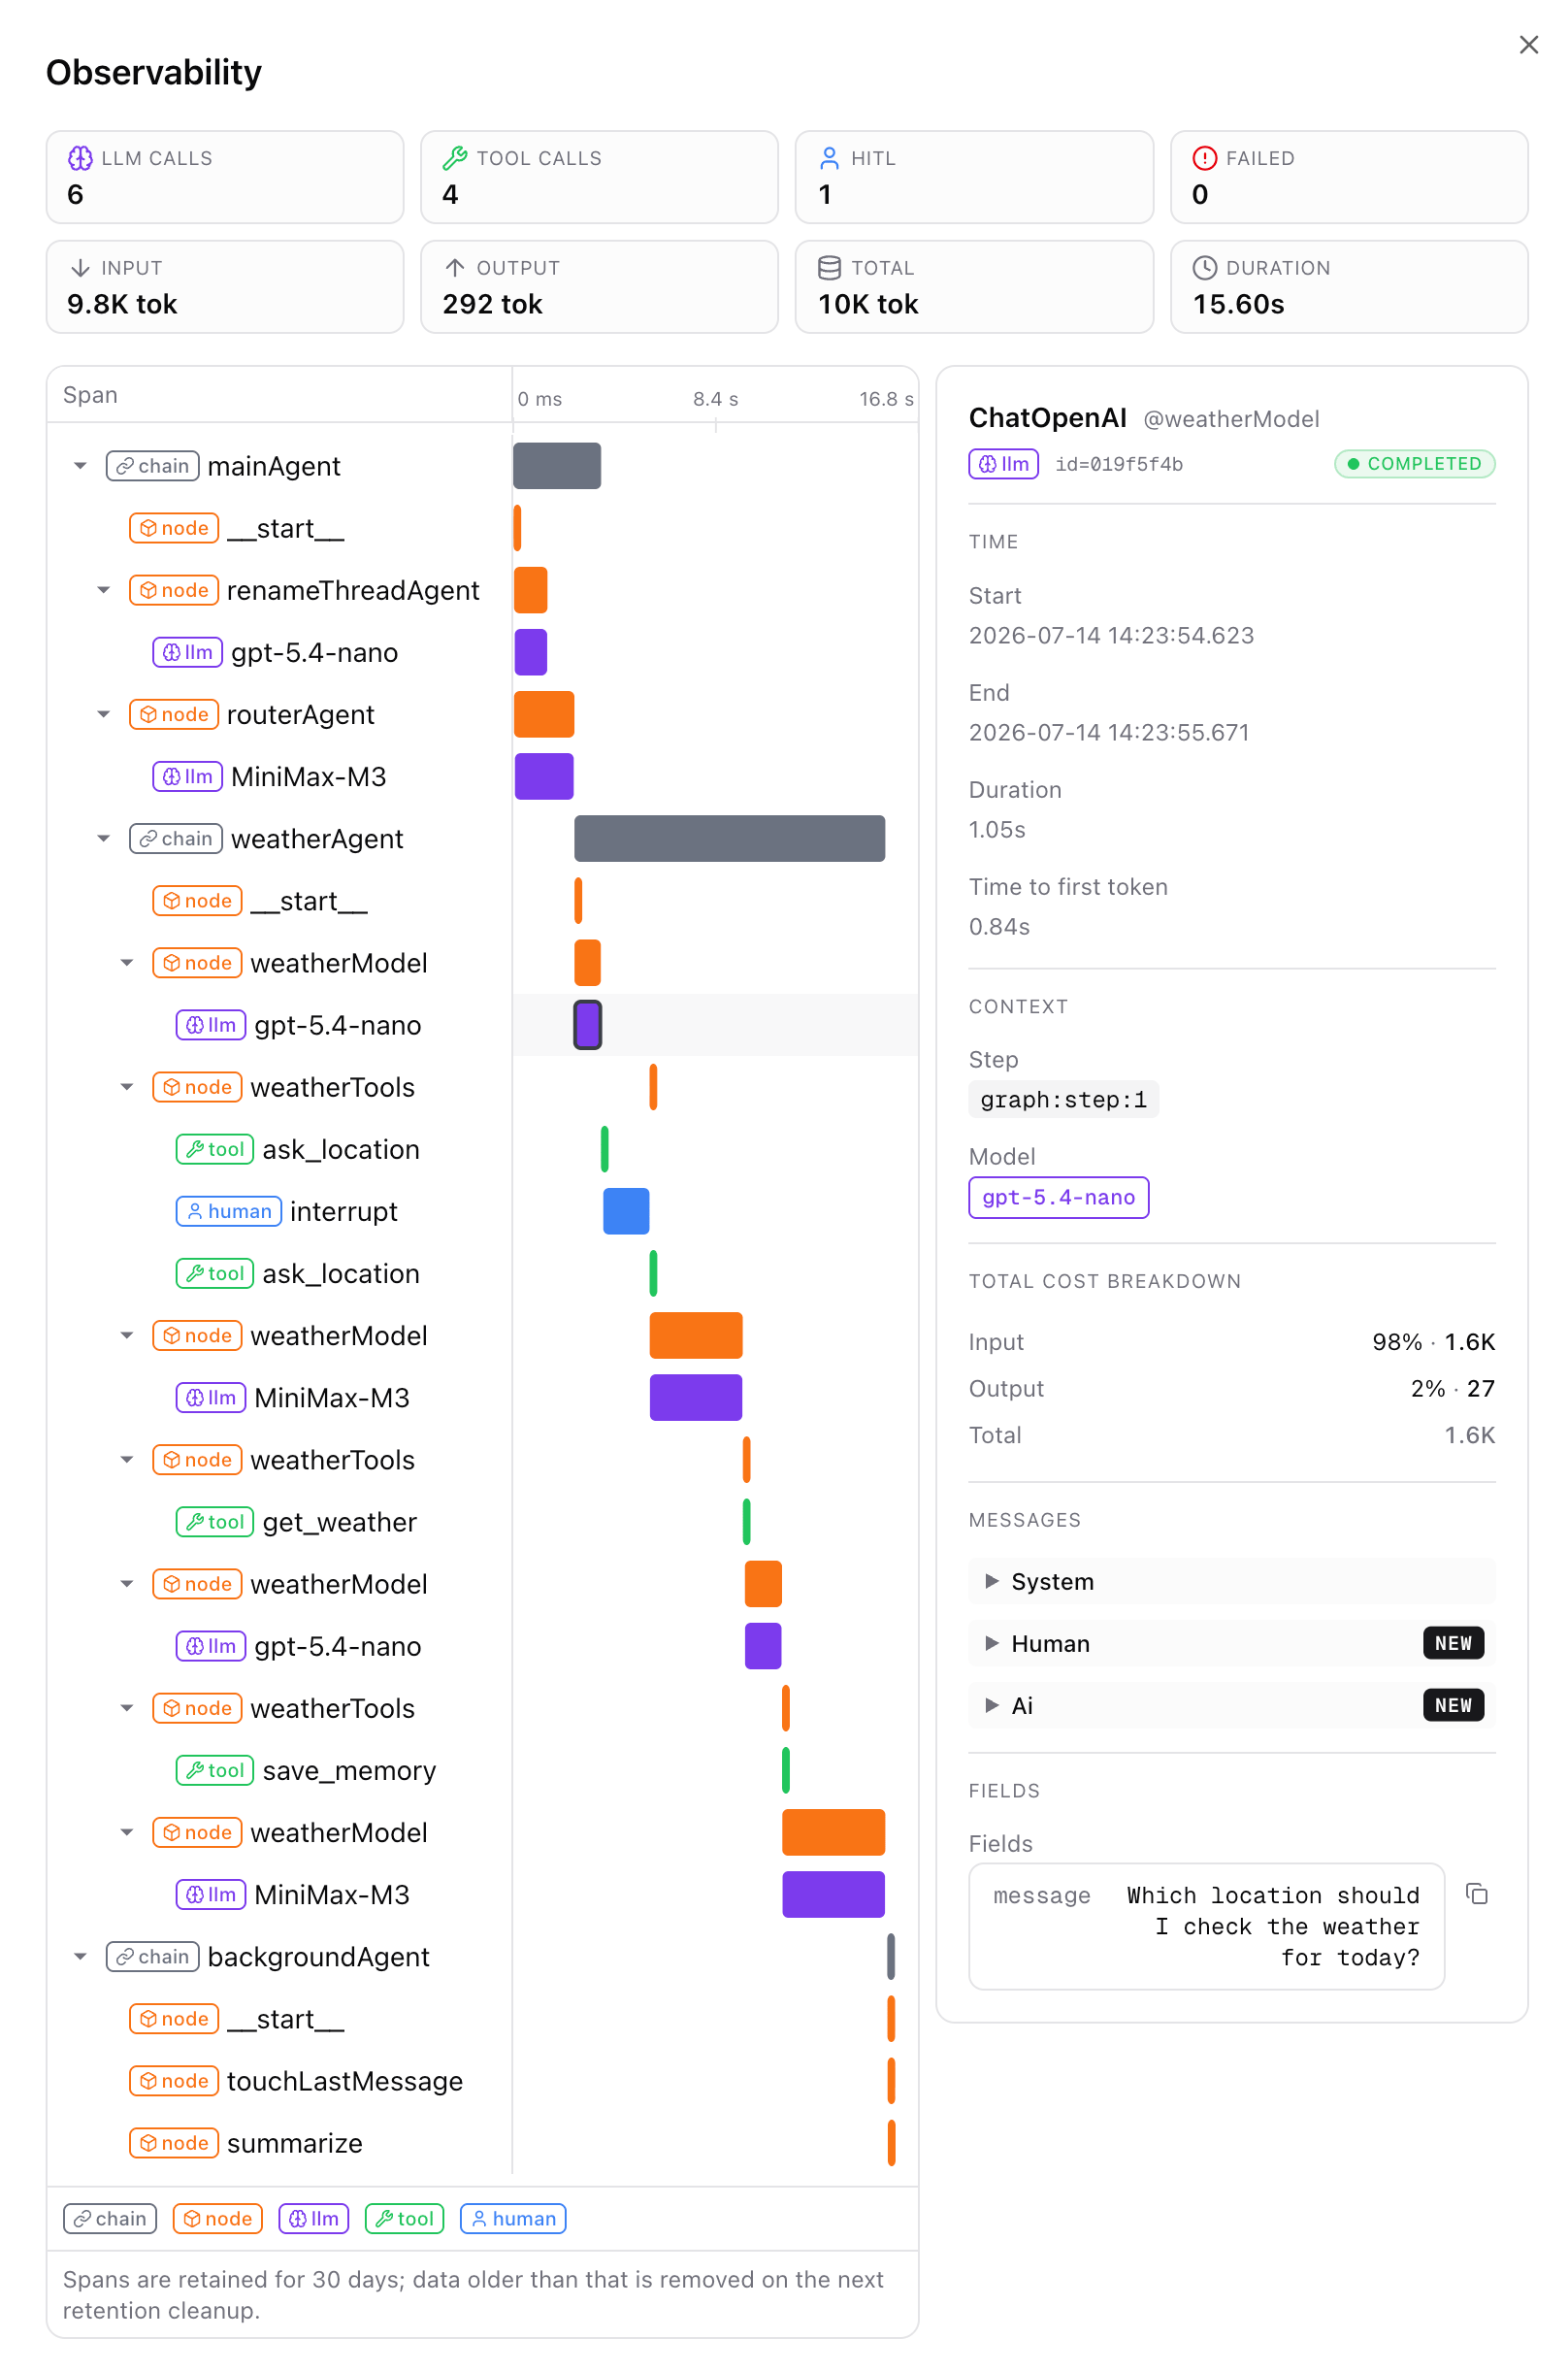Select the save_memory tool row

pos(483,1770)
